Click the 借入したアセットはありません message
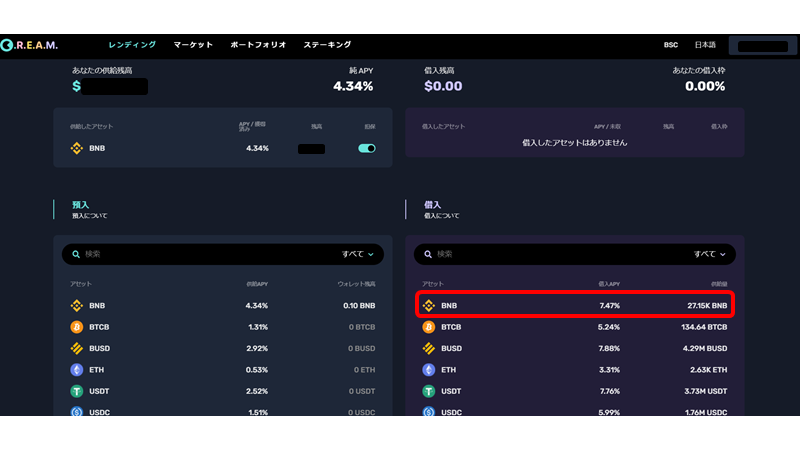This screenshot has width=800, height=450. point(574,143)
